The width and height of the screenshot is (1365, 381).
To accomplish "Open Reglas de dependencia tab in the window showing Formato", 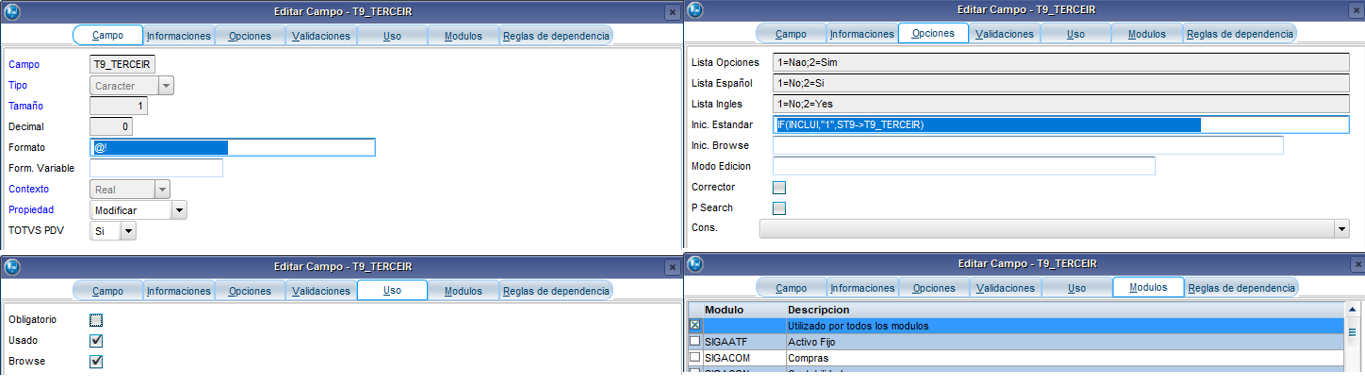I will pos(555,35).
